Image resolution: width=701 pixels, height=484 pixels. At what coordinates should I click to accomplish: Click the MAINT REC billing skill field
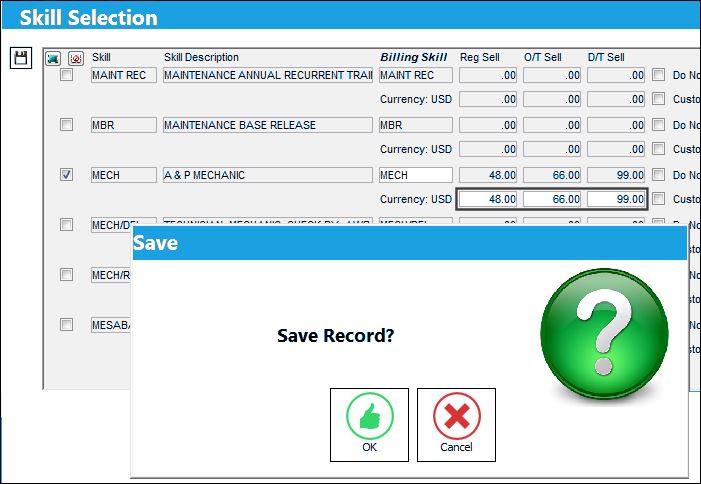click(x=416, y=75)
